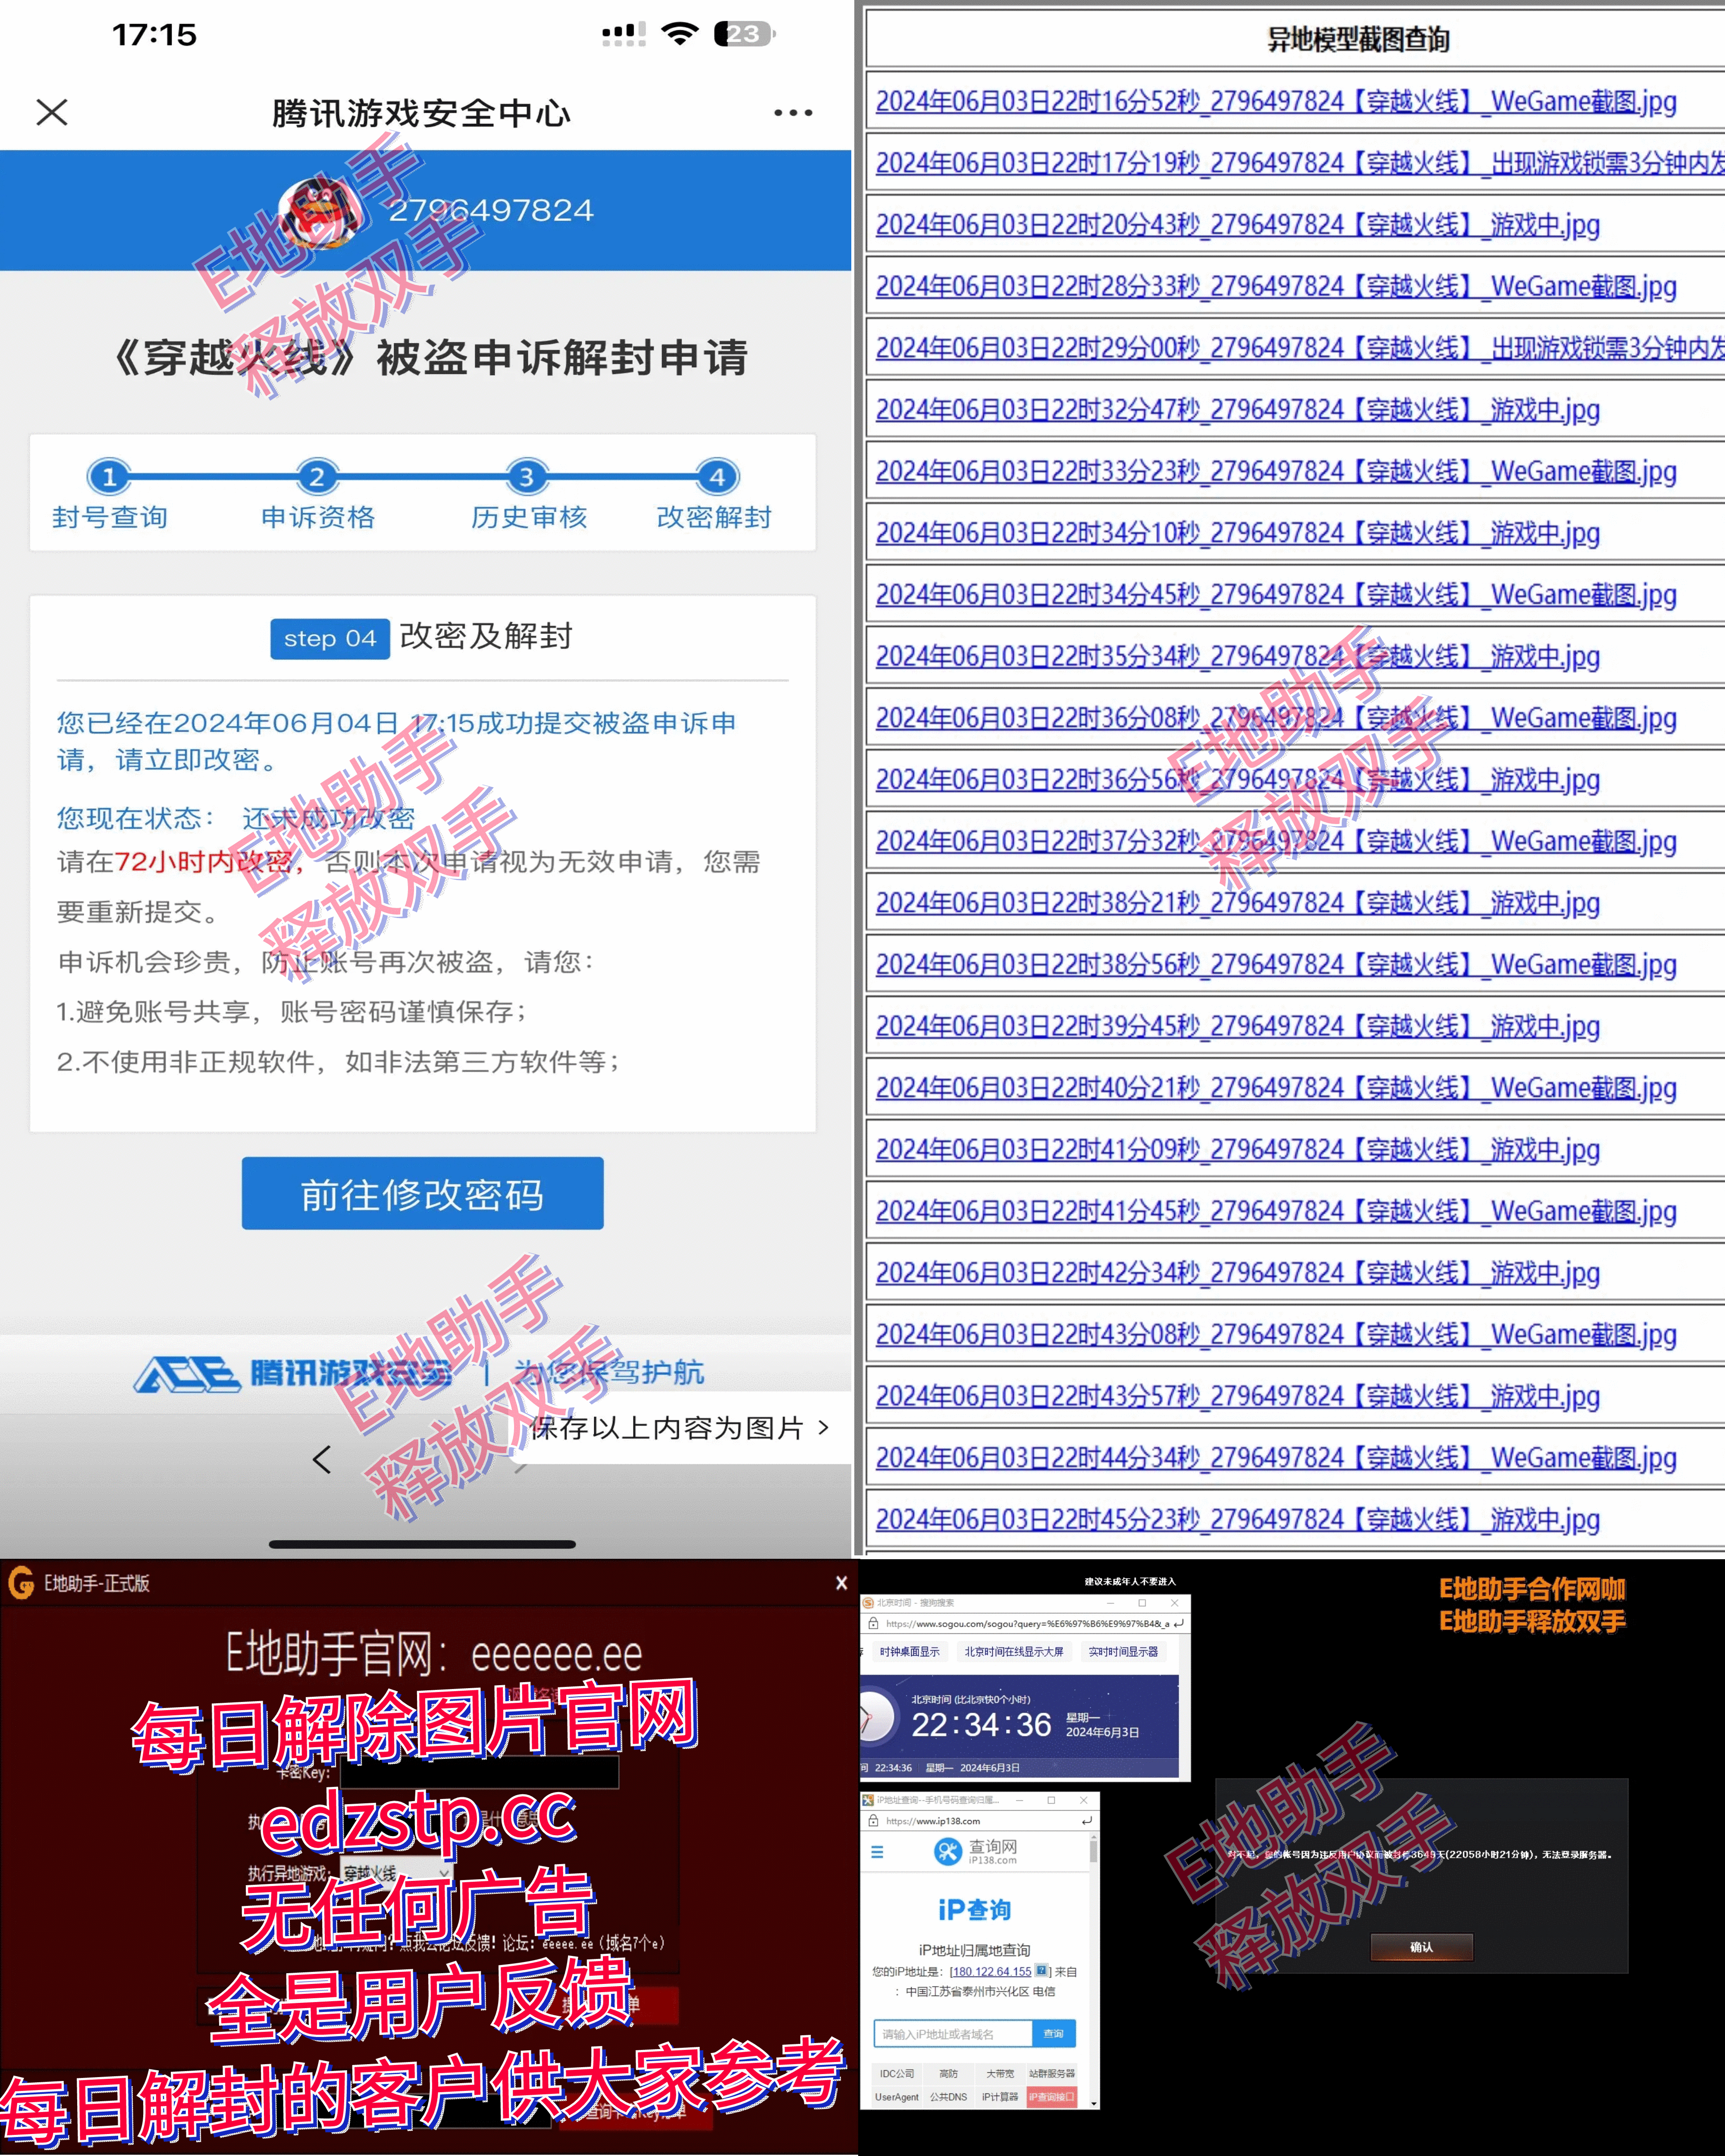
Task: Select the 时钟桌面显示 tab
Action: (x=909, y=1652)
